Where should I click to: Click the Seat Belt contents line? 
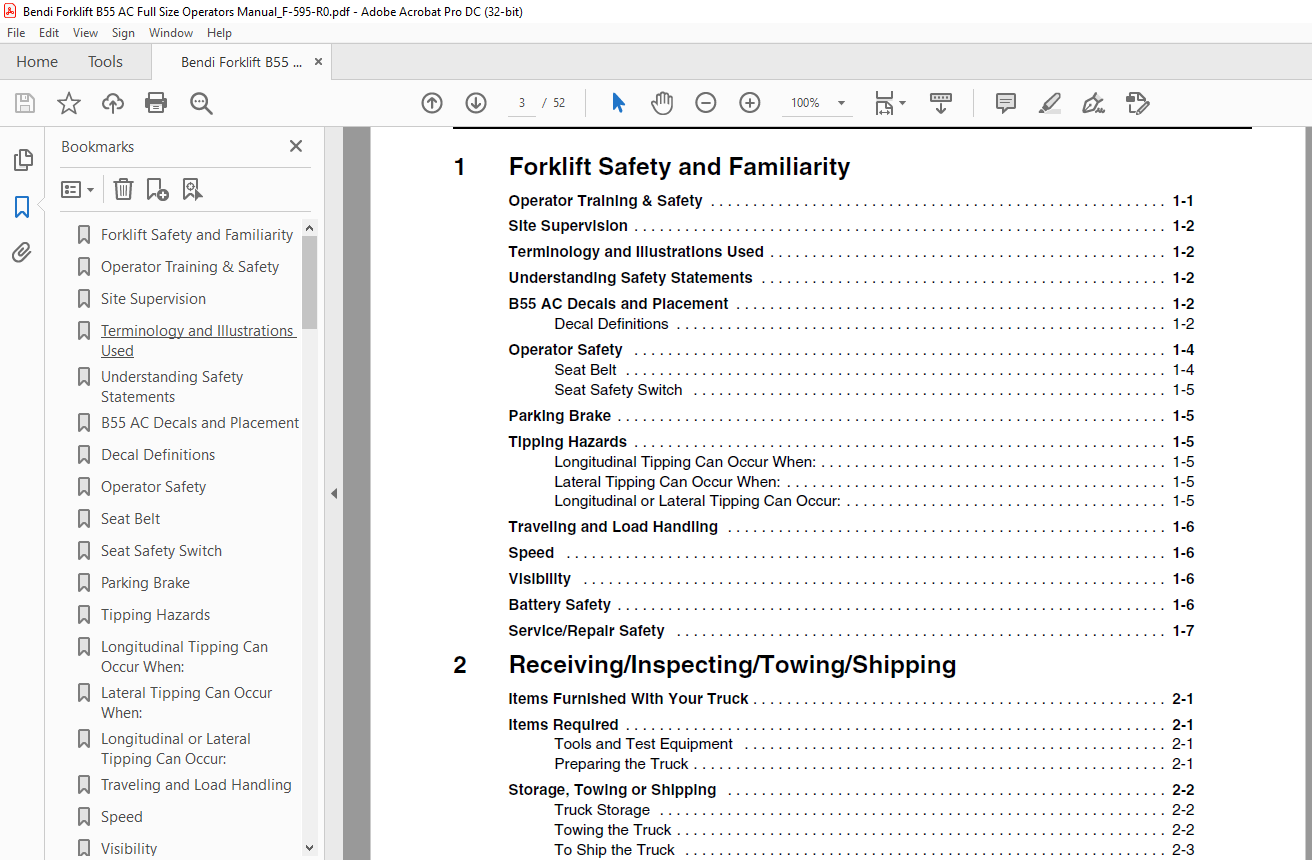[x=874, y=370]
